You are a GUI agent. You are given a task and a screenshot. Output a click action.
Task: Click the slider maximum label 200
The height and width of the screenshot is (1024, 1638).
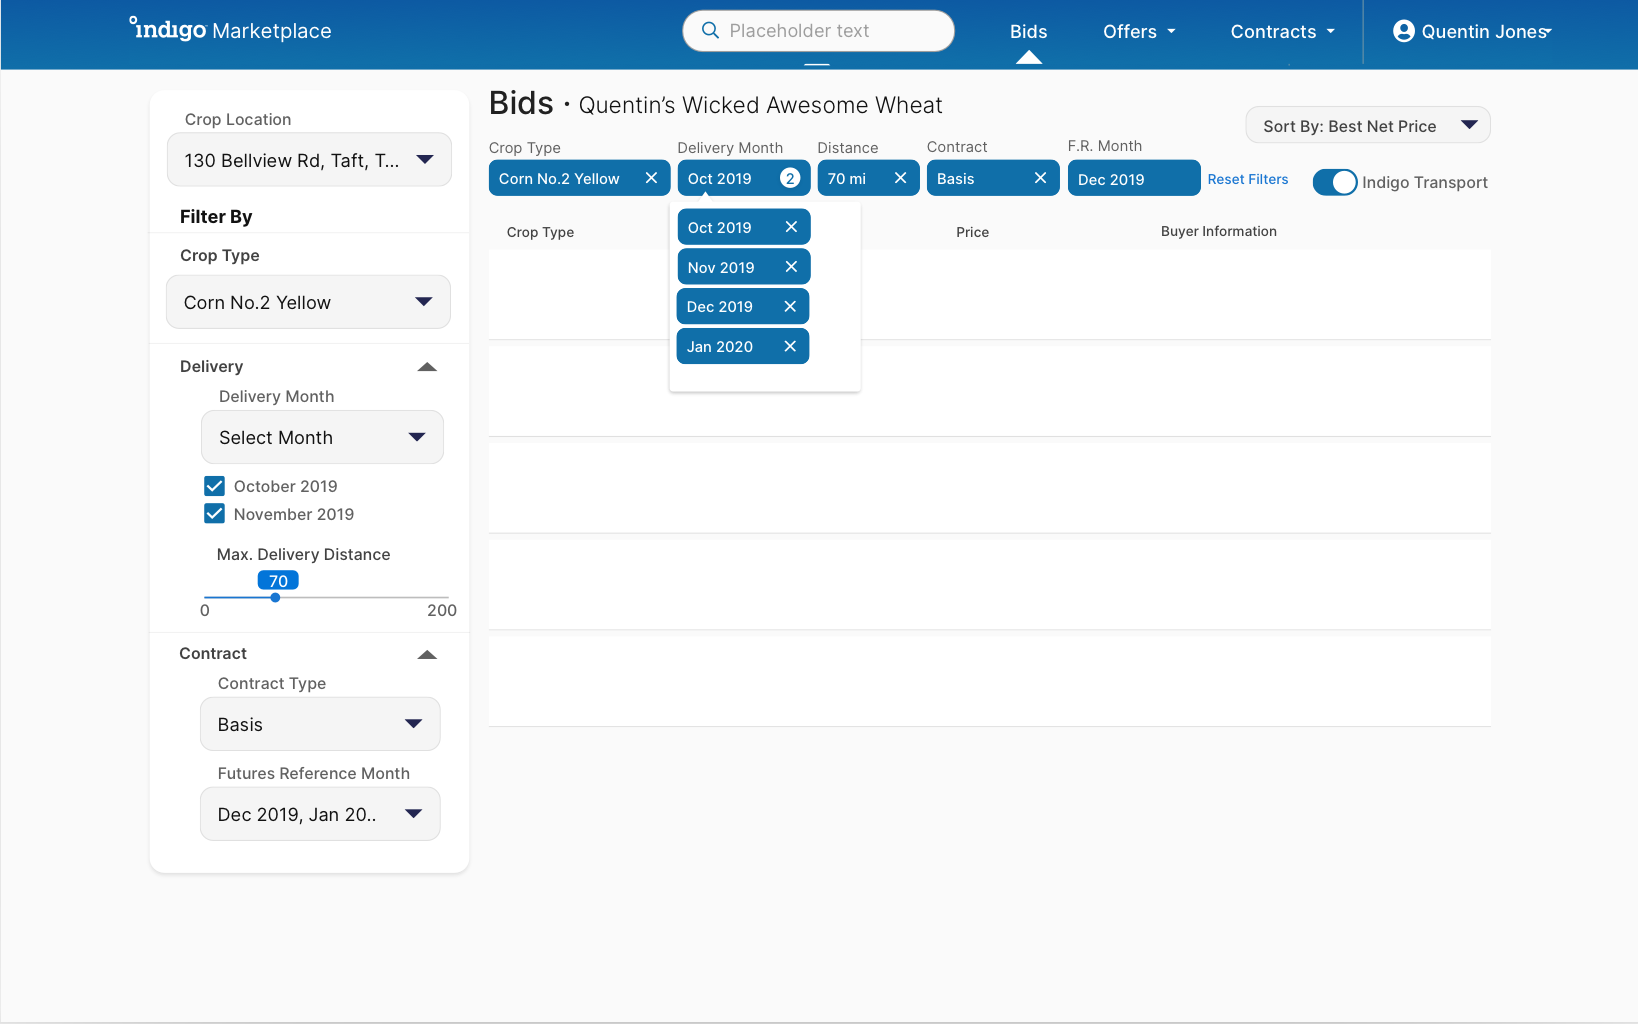tap(442, 610)
